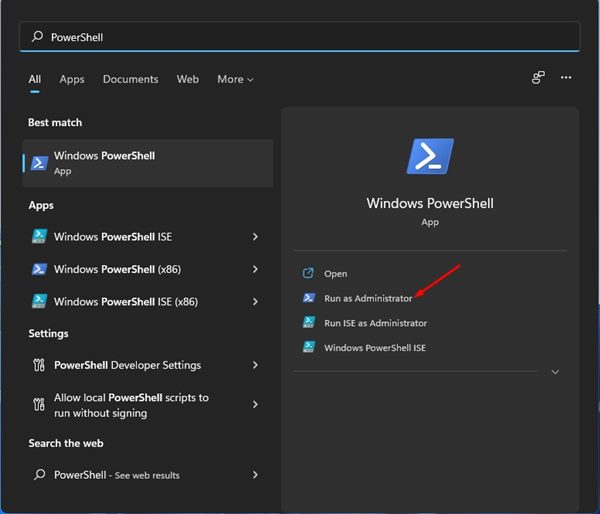
Task: Expand options for Windows PowerShell ISE
Action: tap(255, 237)
